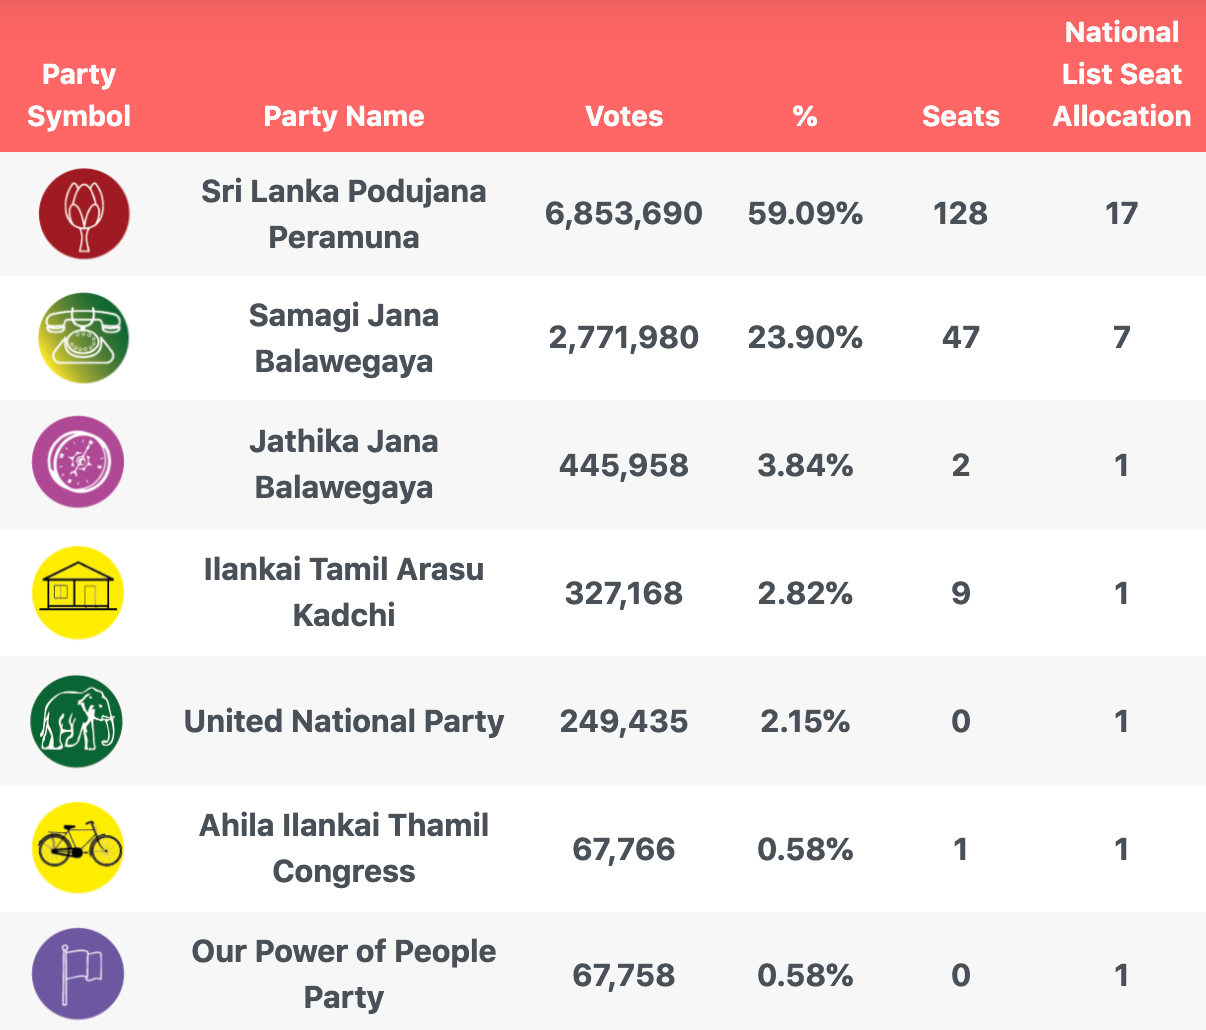Click the Ahila Ilankai Thamil Congress bicycle symbol
The height and width of the screenshot is (1030, 1206).
coord(78,849)
